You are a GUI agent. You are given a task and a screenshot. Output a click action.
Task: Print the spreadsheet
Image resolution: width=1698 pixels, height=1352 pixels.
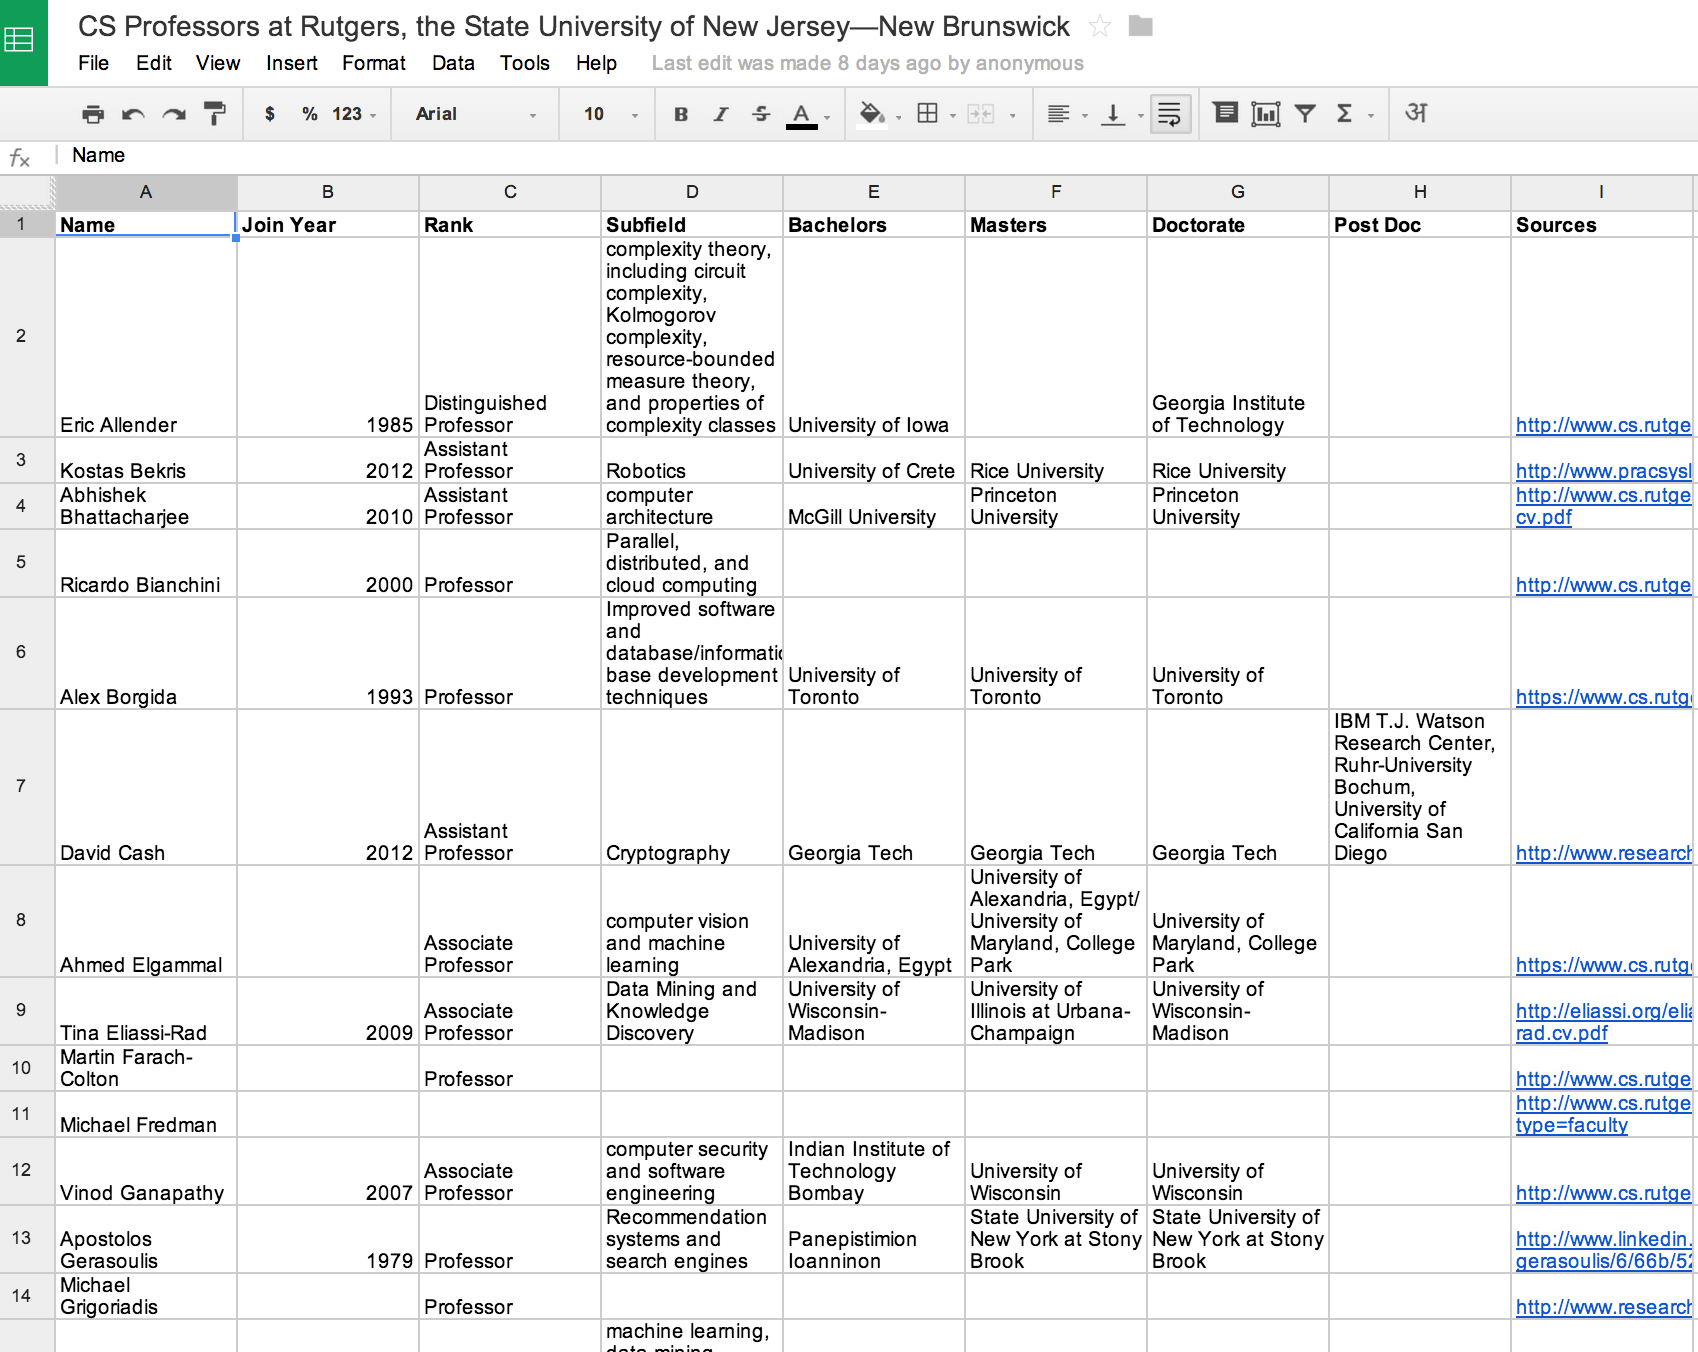coord(93,114)
